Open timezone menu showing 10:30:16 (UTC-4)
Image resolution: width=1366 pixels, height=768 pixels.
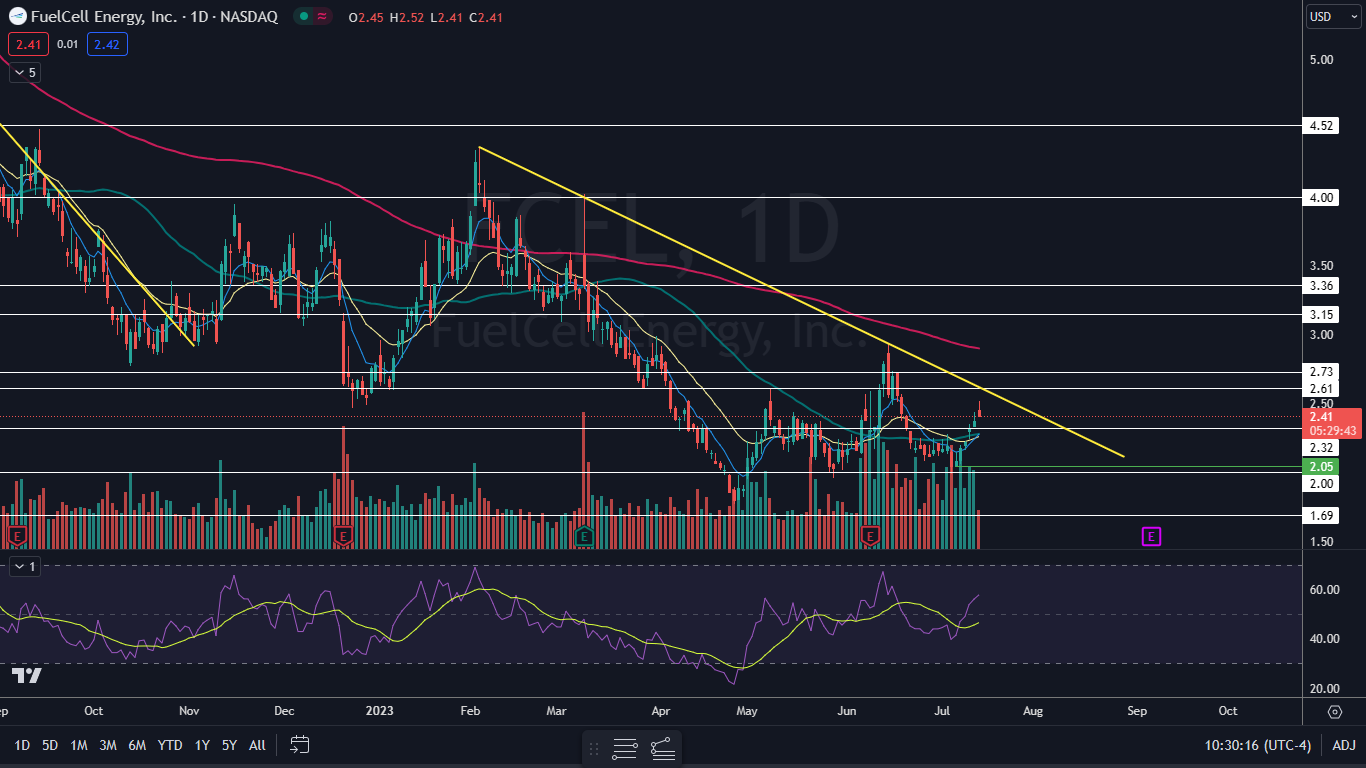(x=1258, y=745)
